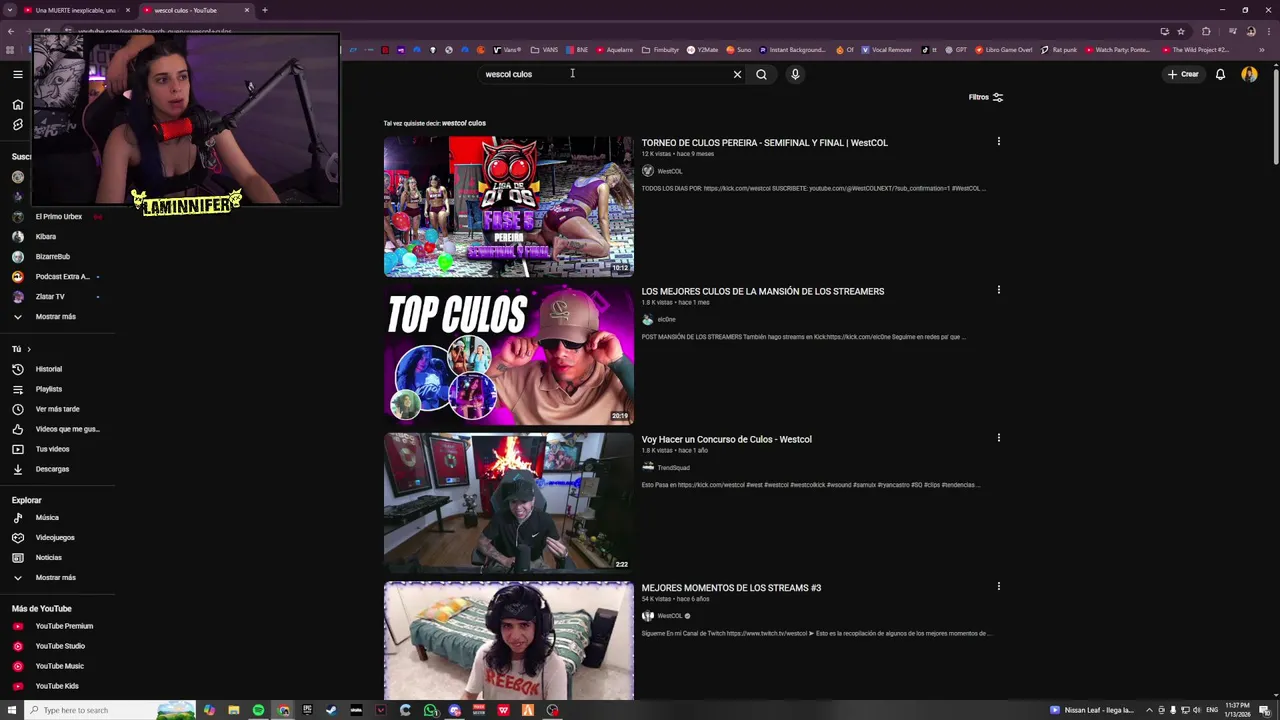Expand the Tú section chevron
Screen dimensions: 1280x720
29,349
